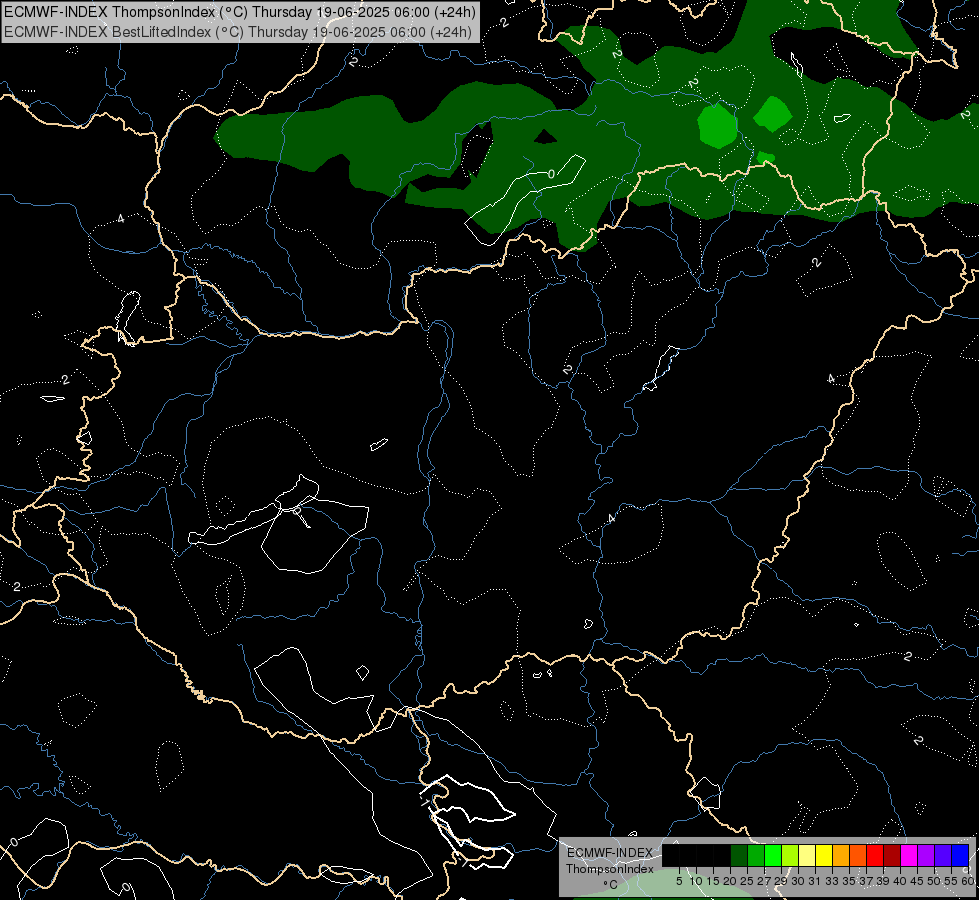Click the yellow-green 29-30 legend swatch
979x900 pixels.
(790, 856)
